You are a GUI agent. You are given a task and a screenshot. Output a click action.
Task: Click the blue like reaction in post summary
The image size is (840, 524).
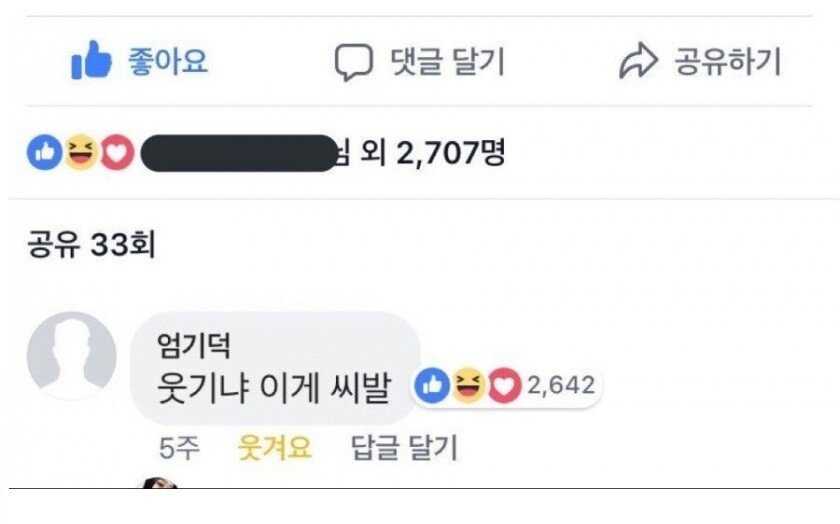(43, 153)
